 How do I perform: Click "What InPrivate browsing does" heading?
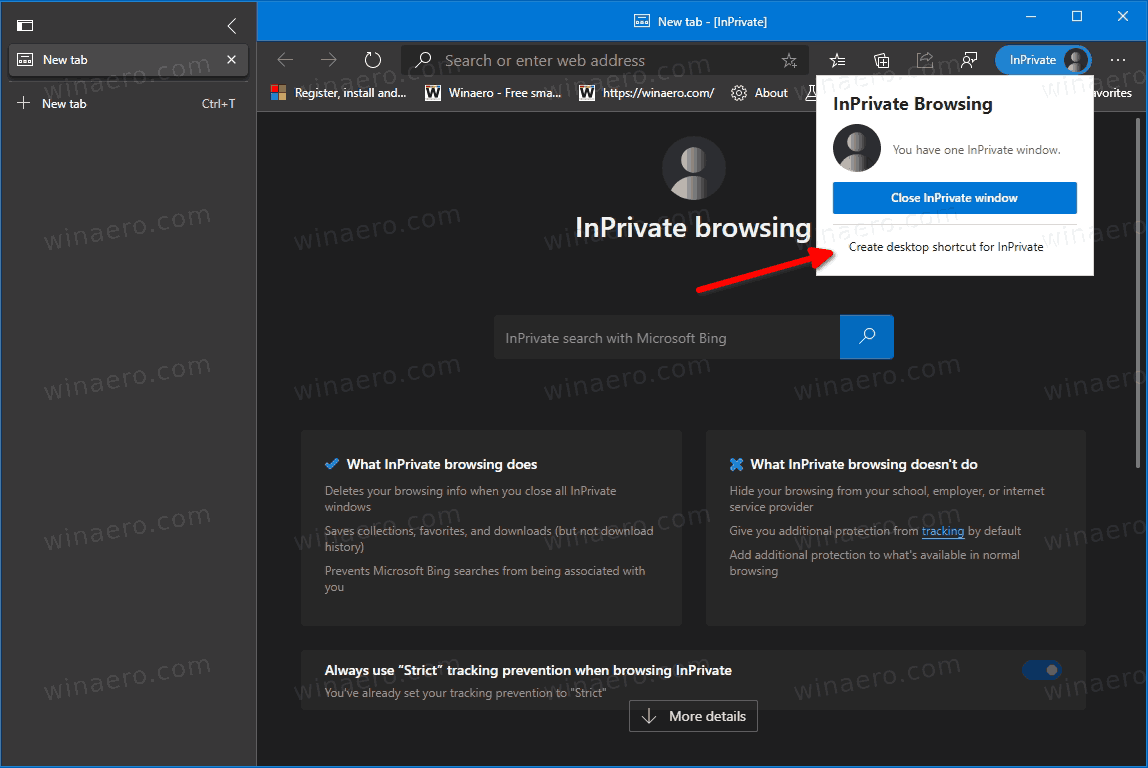coord(441,464)
